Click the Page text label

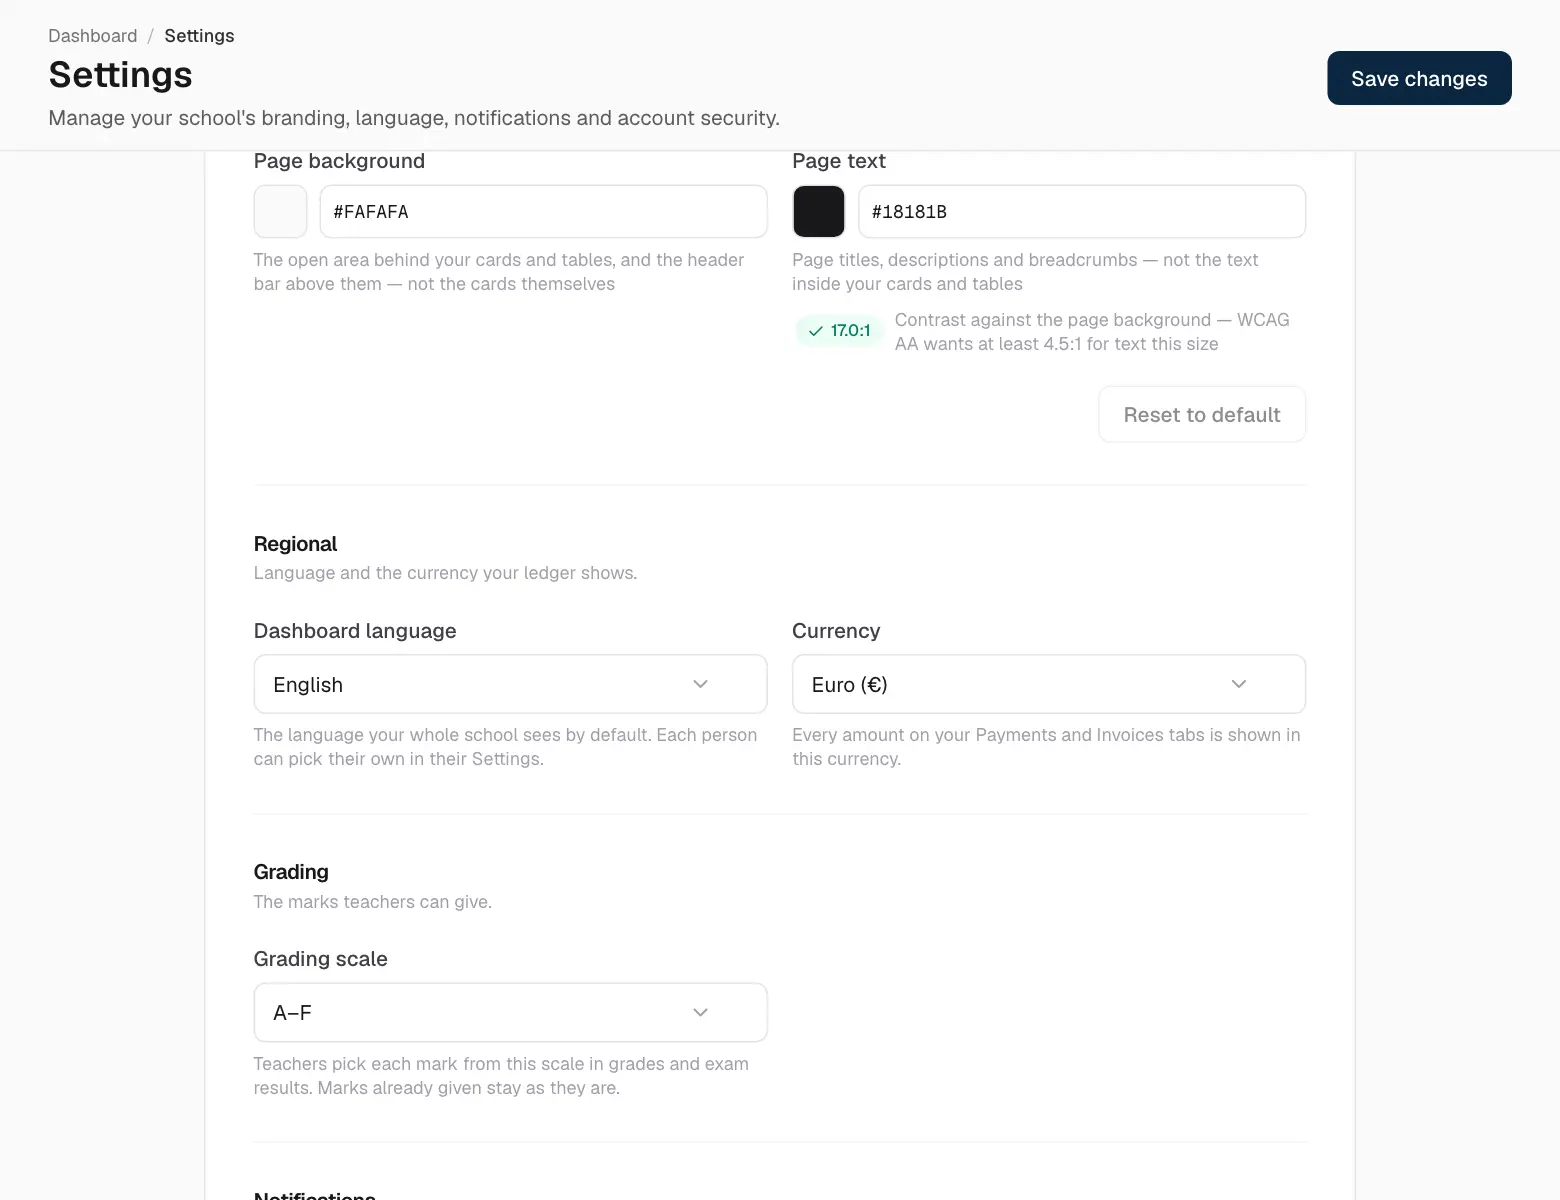pos(839,161)
